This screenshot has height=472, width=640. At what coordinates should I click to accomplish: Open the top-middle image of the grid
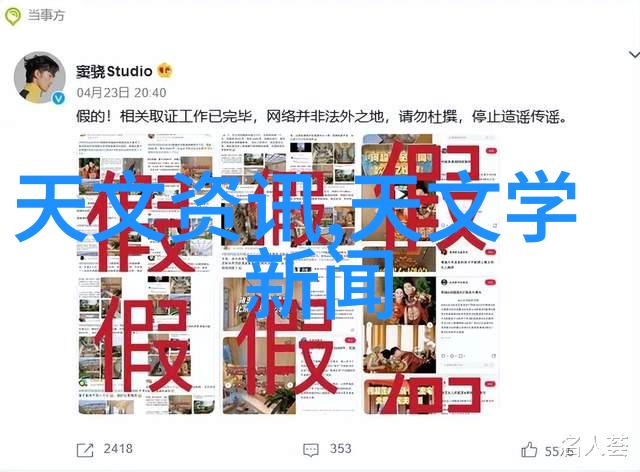pos(289,202)
